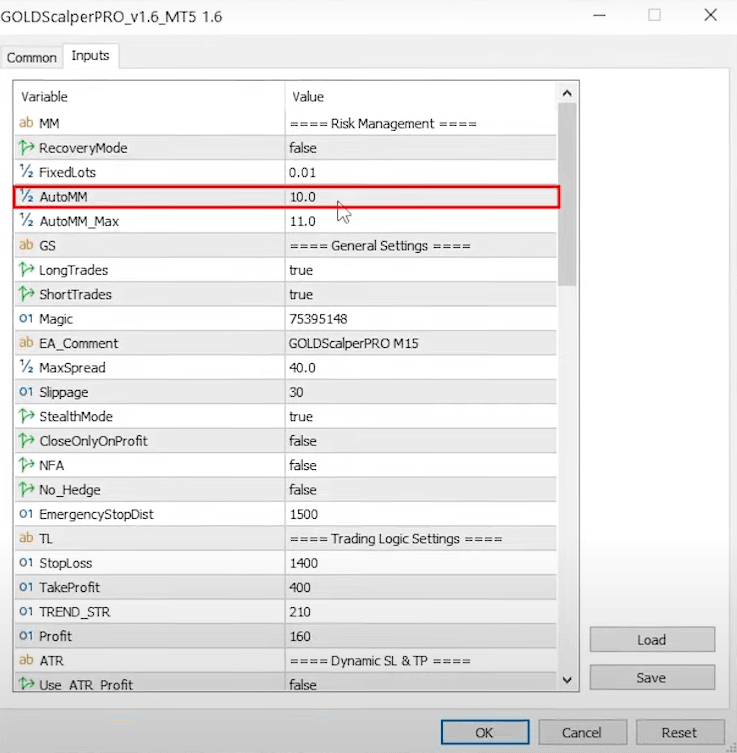Viewport: 737px width, 753px height.
Task: Select the CloseOnlyOnProfit value false
Action: point(303,441)
